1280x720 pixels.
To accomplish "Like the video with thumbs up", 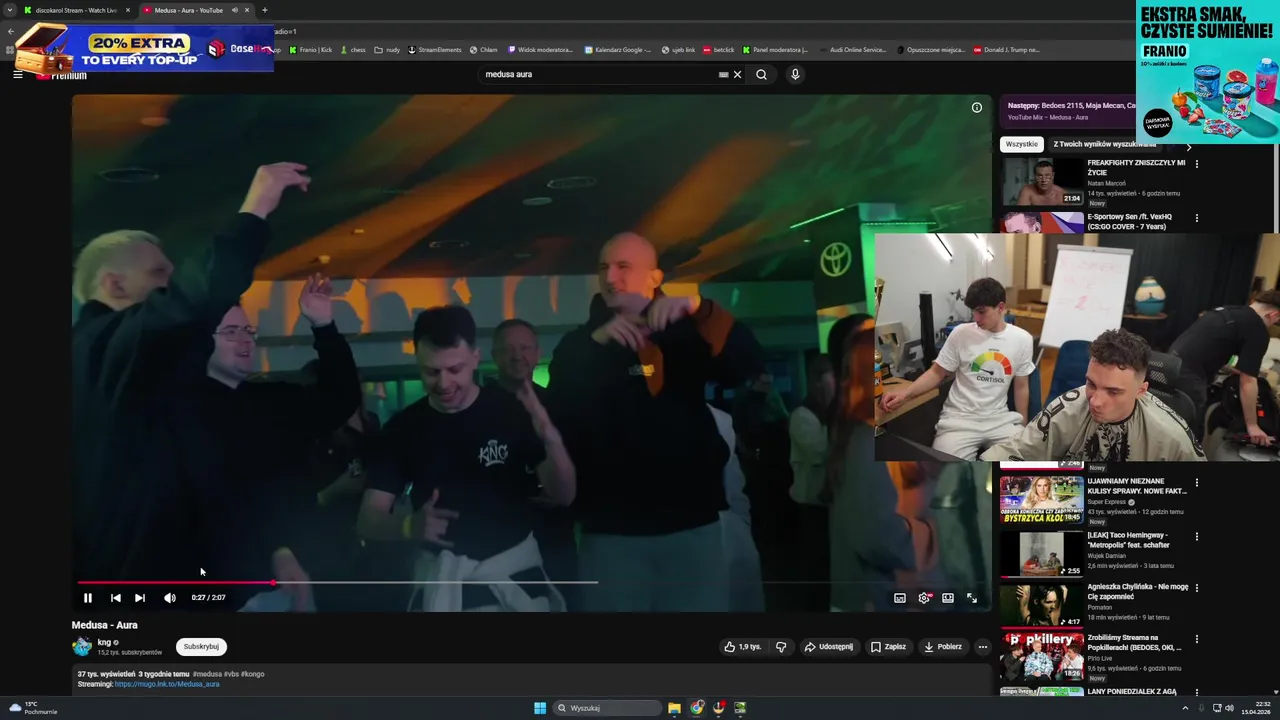I will 743,647.
